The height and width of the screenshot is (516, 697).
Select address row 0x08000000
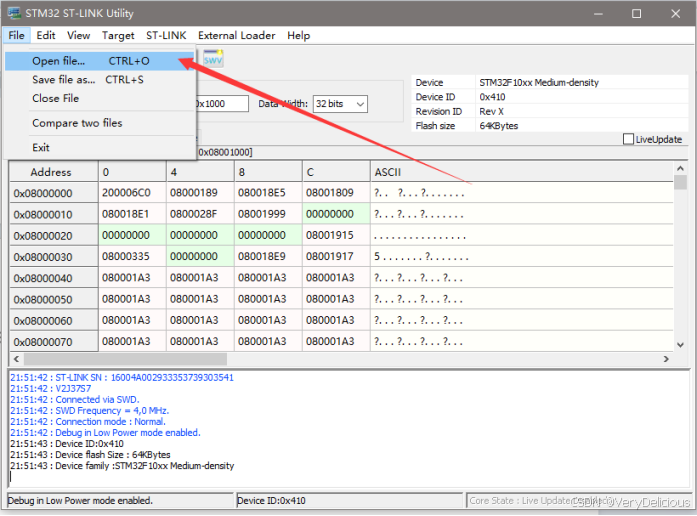54,193
